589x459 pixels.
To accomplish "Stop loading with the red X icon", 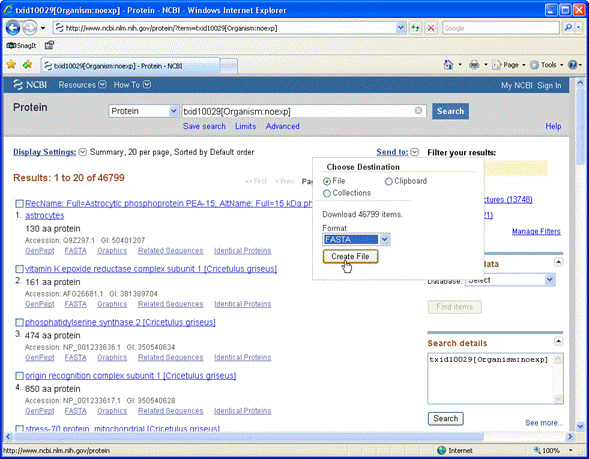I will 431,28.
